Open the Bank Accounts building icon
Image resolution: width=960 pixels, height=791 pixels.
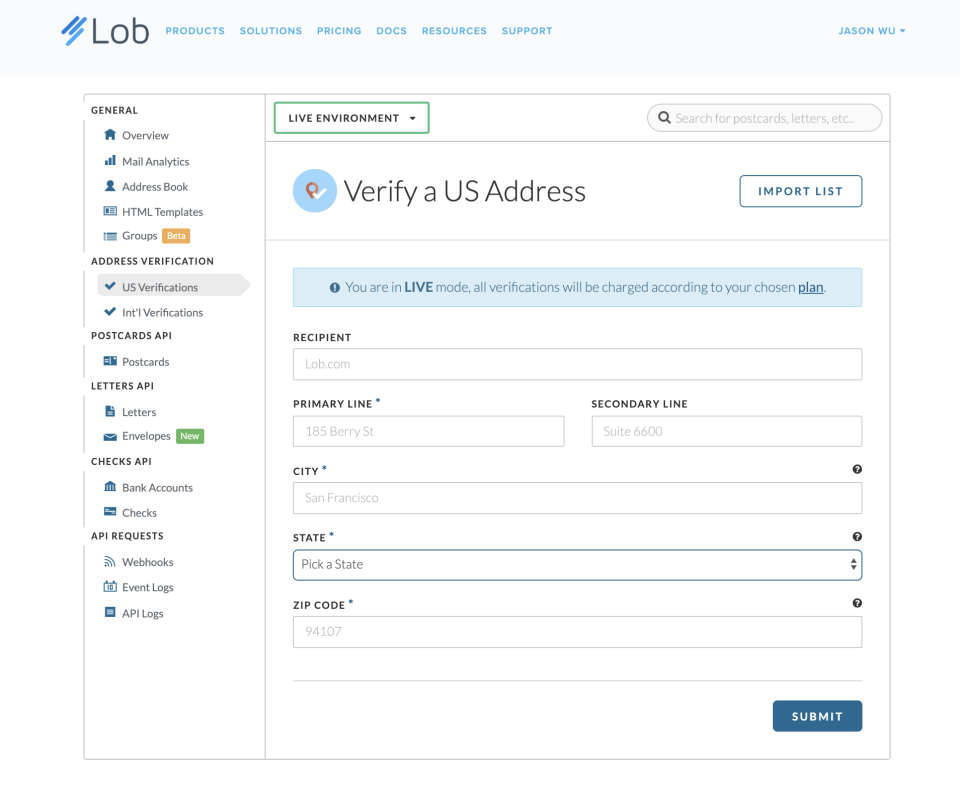pos(110,487)
